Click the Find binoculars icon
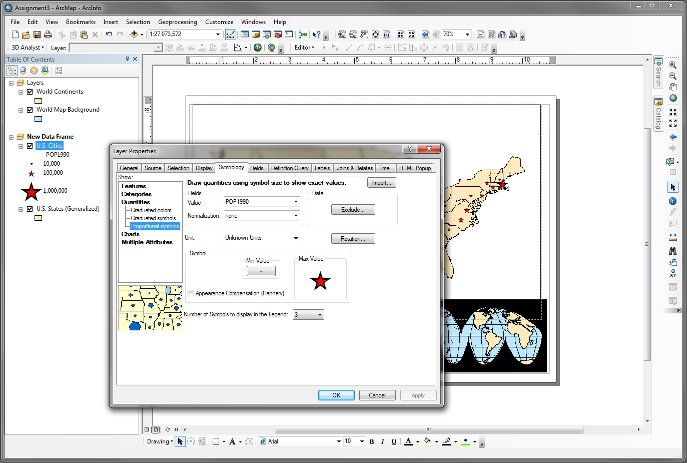 tap(673, 251)
